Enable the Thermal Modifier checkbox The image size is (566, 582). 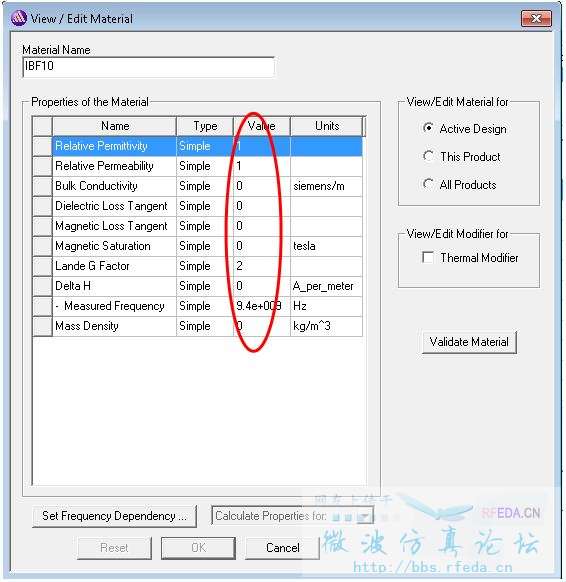(428, 257)
